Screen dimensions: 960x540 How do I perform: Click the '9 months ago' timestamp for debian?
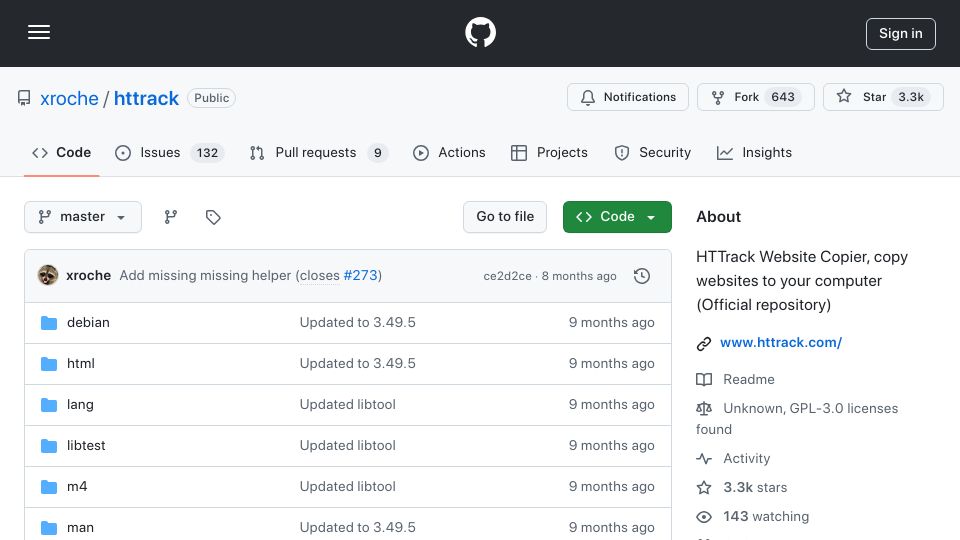click(612, 323)
